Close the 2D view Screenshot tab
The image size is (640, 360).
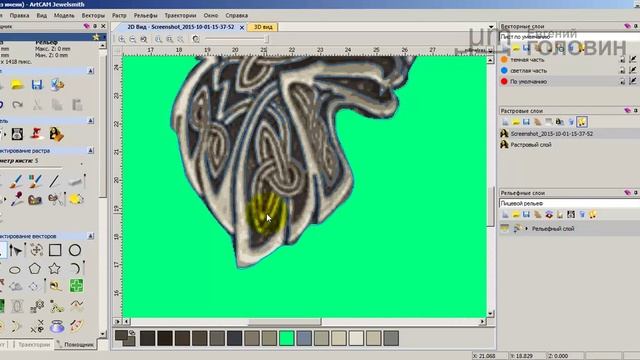(242, 27)
